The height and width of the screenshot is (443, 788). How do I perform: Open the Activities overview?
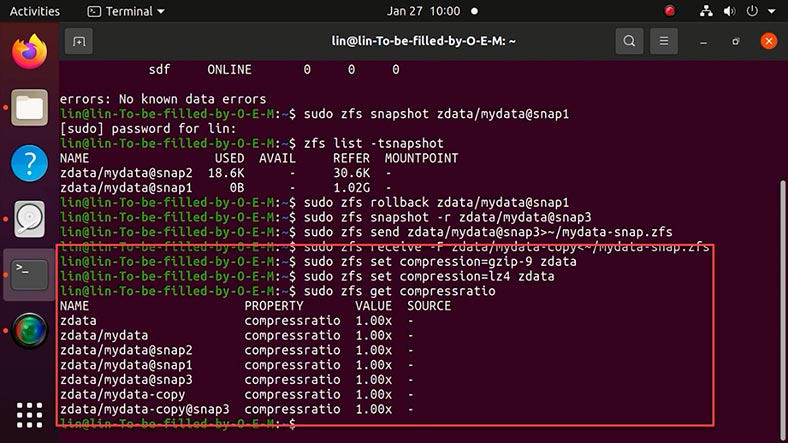pyautogui.click(x=35, y=11)
